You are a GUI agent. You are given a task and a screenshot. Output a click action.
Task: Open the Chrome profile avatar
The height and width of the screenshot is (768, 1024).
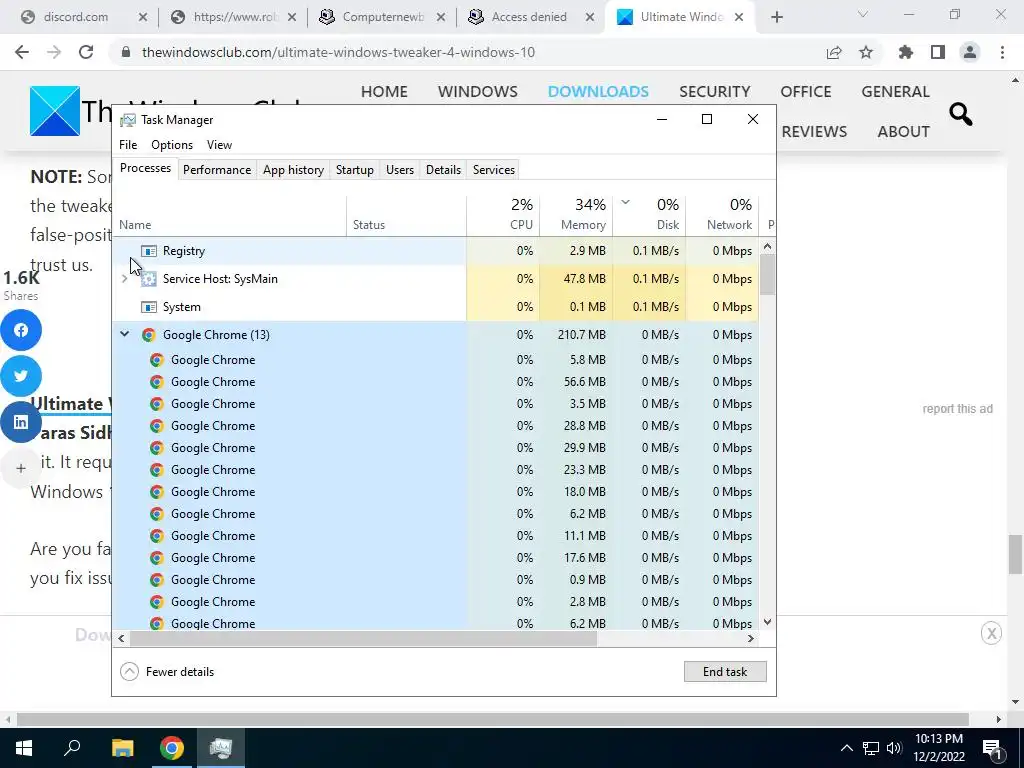coord(970,52)
